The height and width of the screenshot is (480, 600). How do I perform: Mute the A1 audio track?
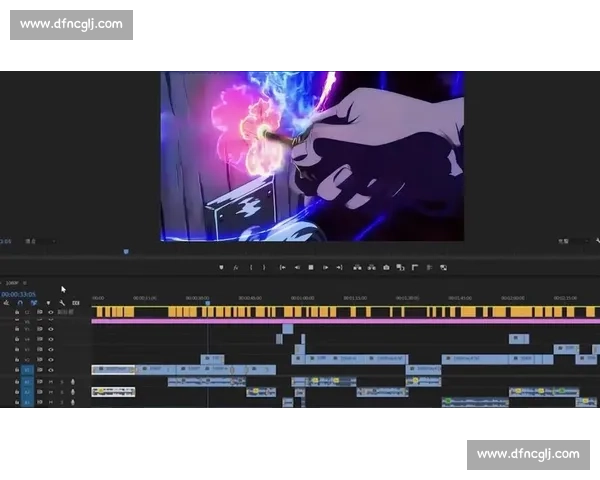click(51, 381)
